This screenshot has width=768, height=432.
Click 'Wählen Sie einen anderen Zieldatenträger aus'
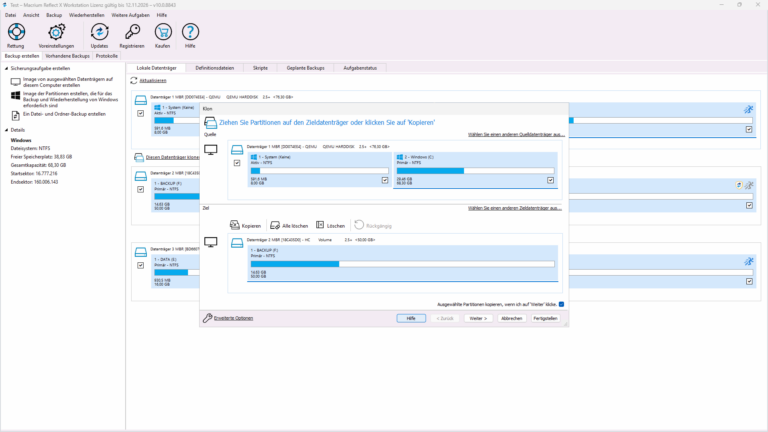[515, 208]
